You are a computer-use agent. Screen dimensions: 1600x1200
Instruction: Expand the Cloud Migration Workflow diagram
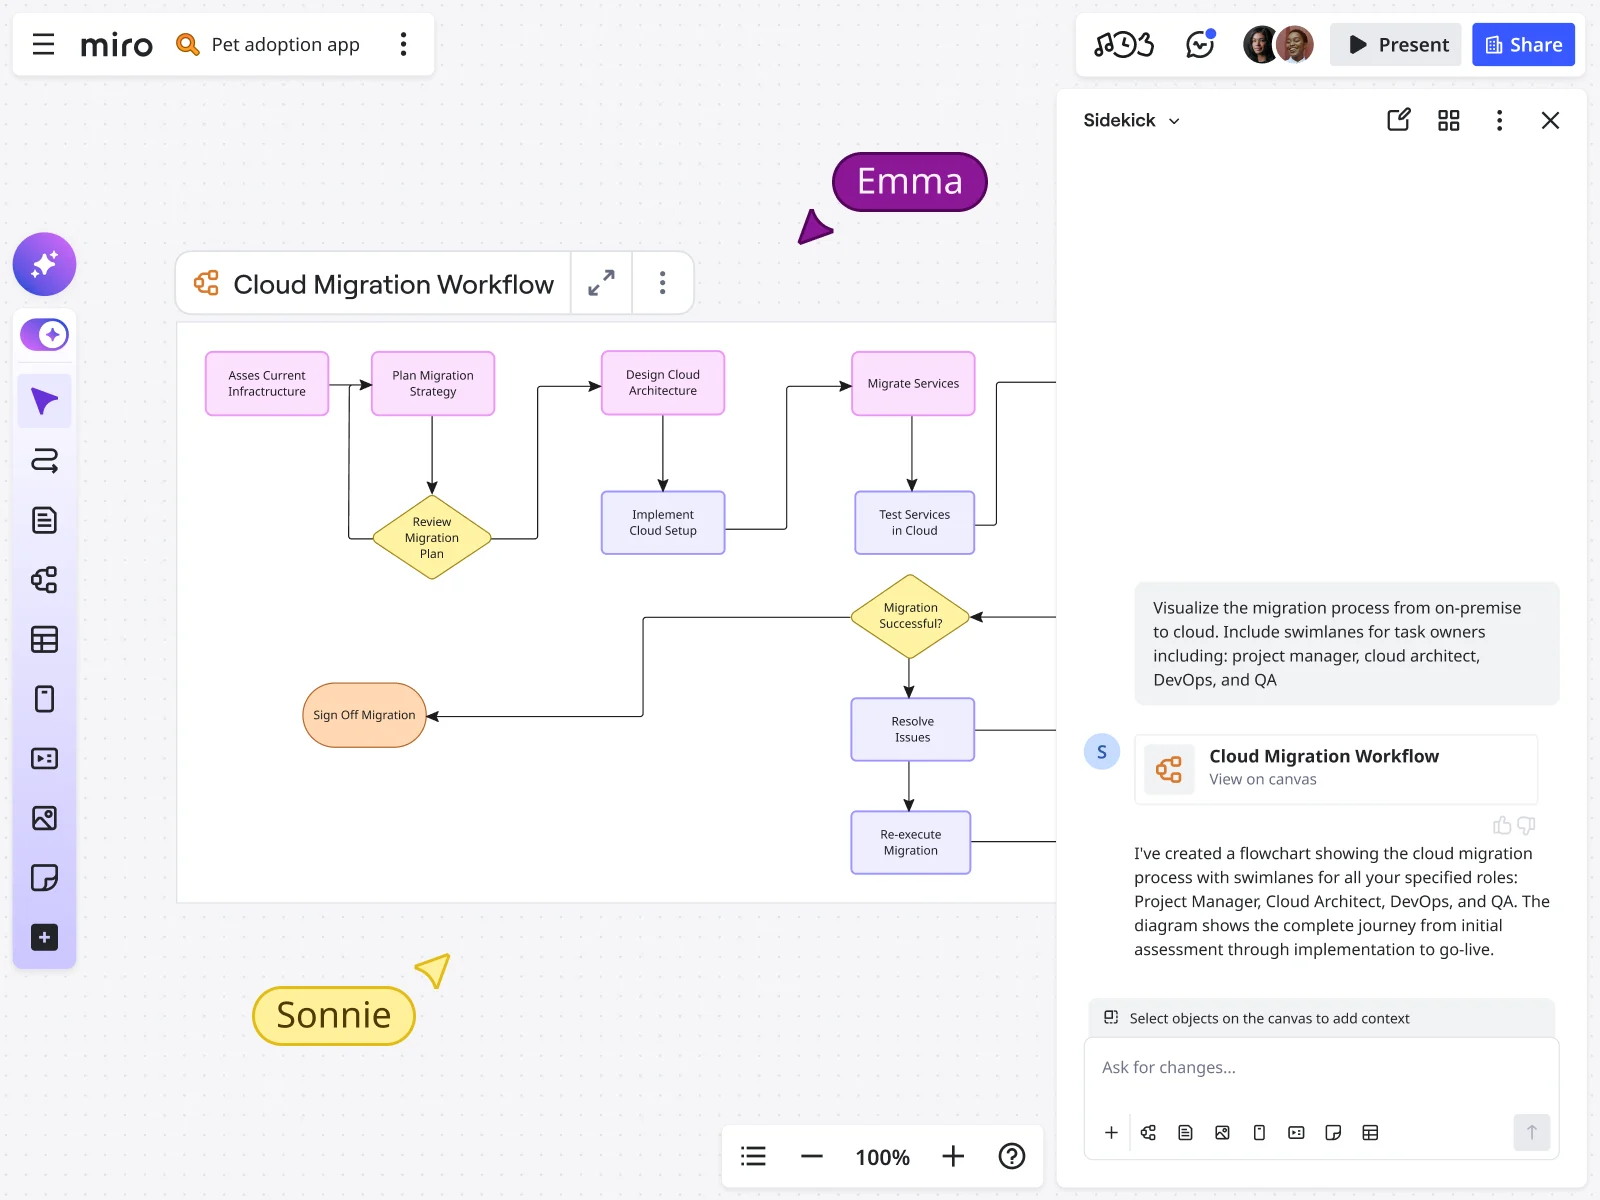pyautogui.click(x=601, y=283)
